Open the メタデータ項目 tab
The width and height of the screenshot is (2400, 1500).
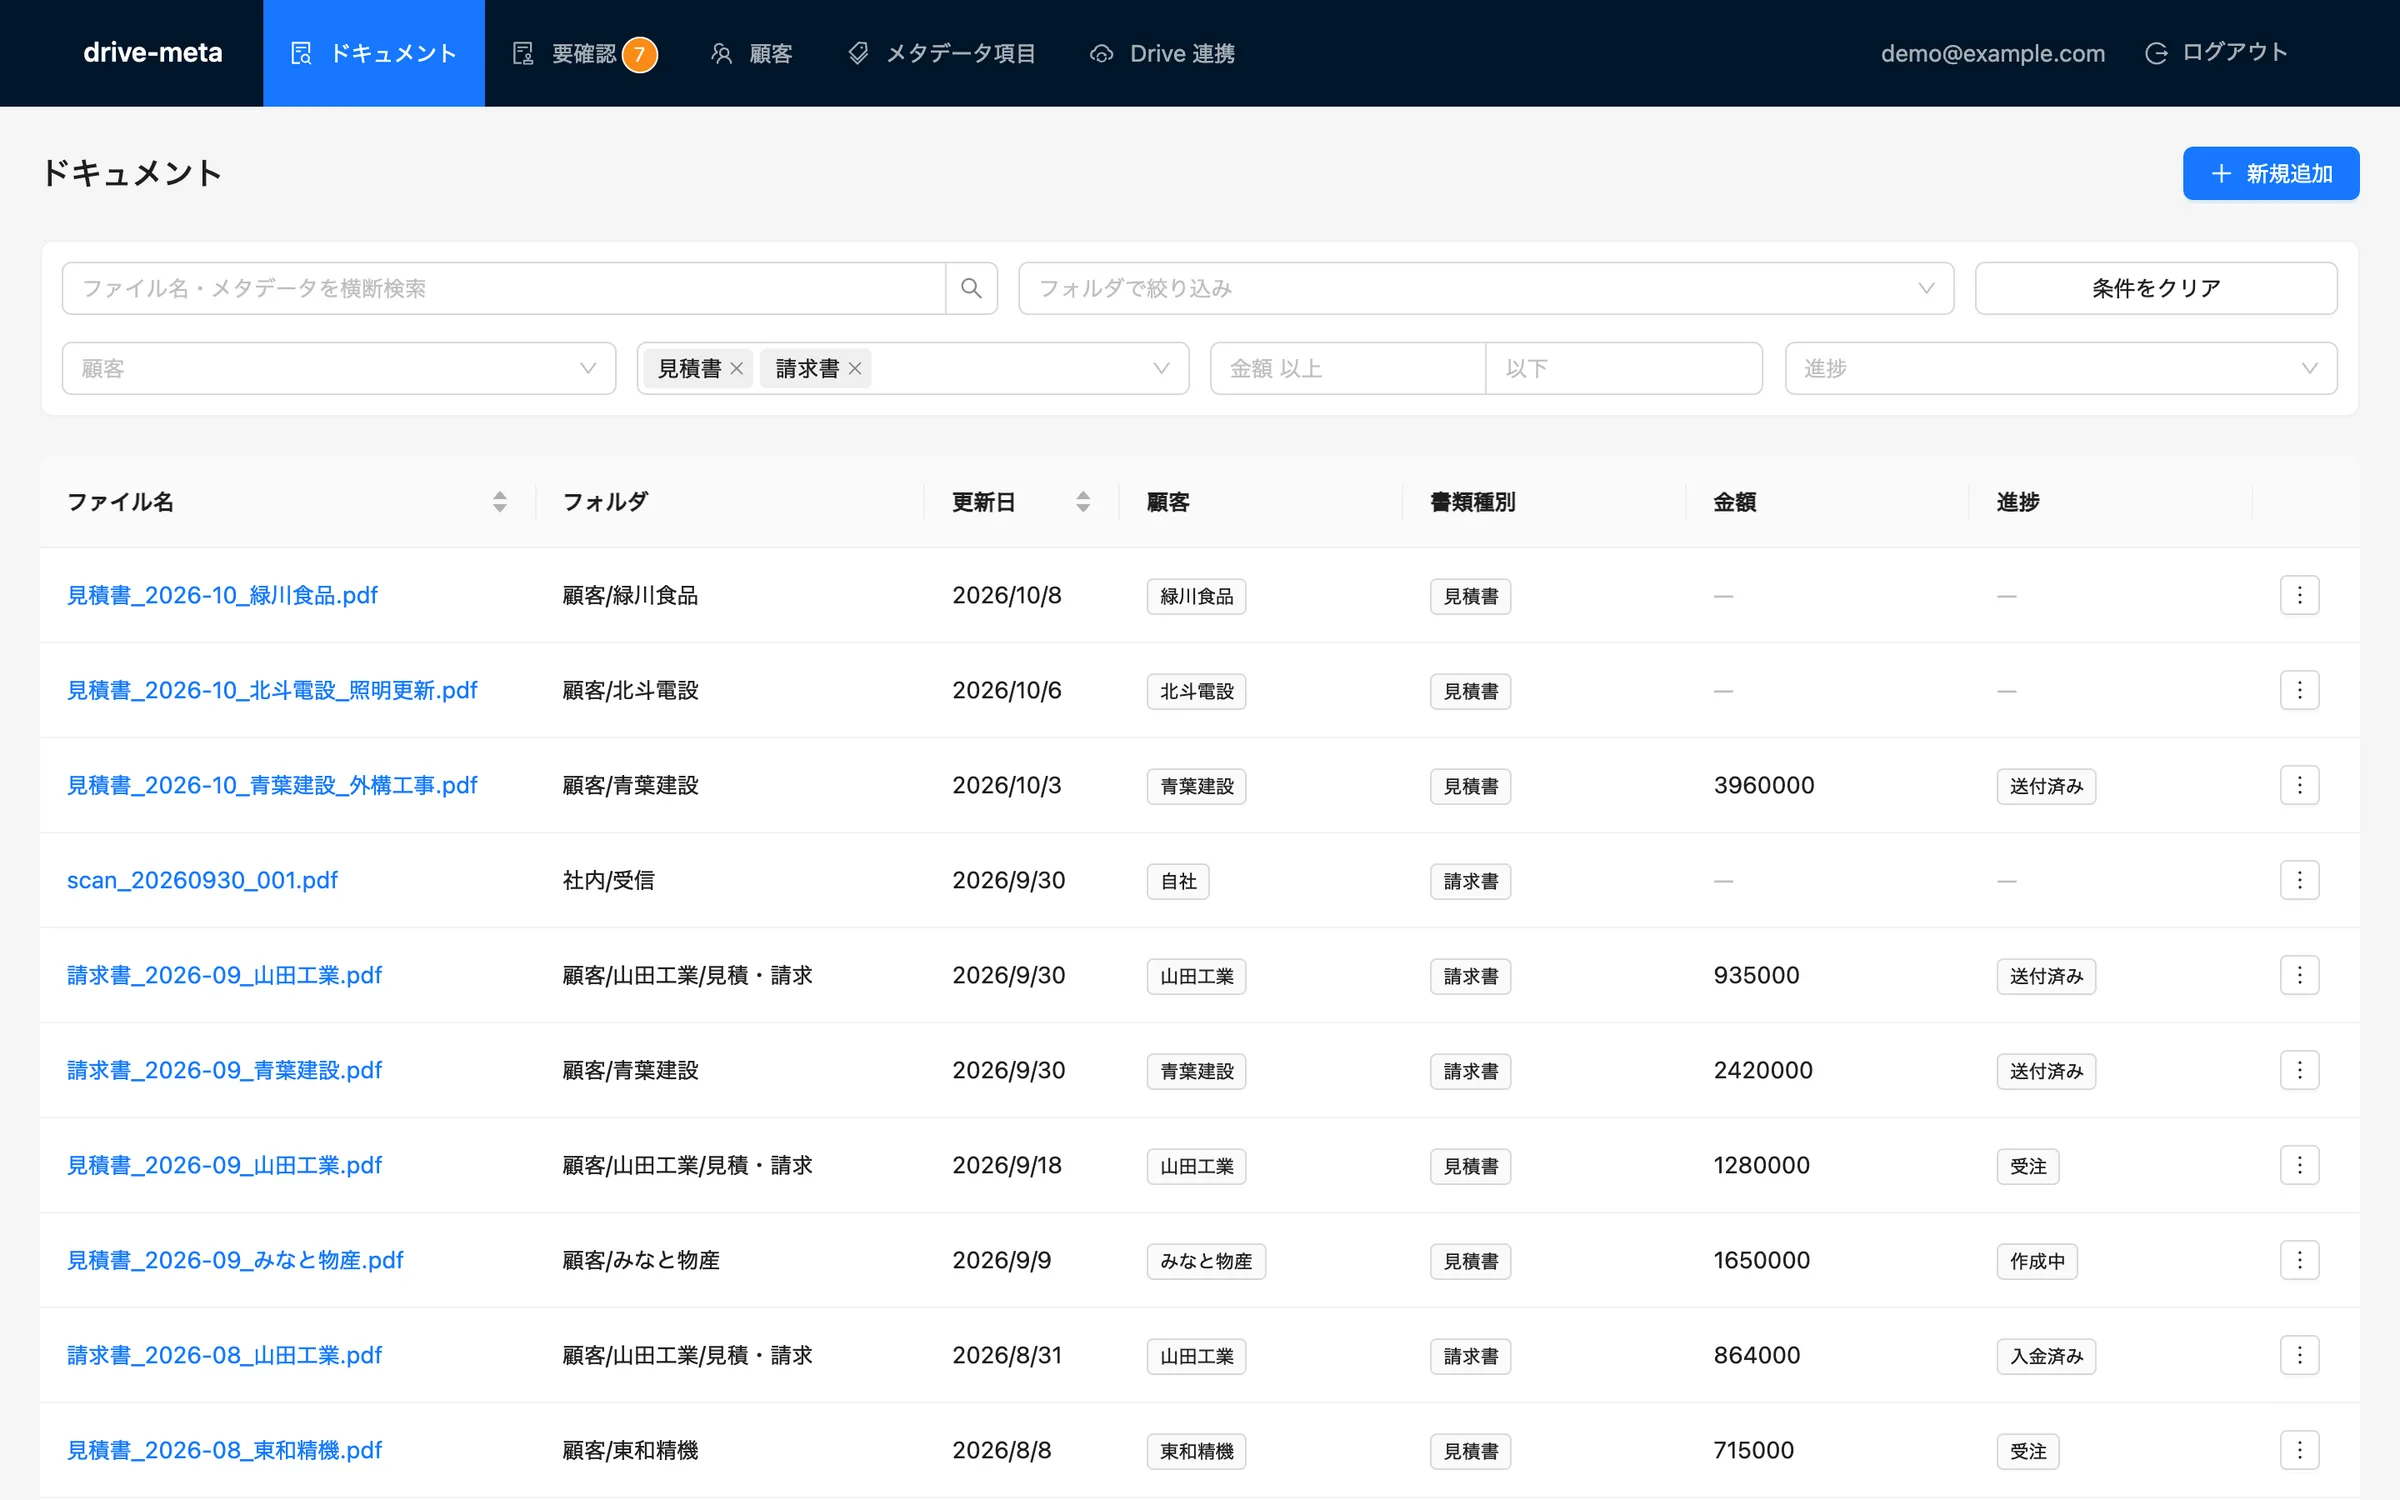point(941,53)
